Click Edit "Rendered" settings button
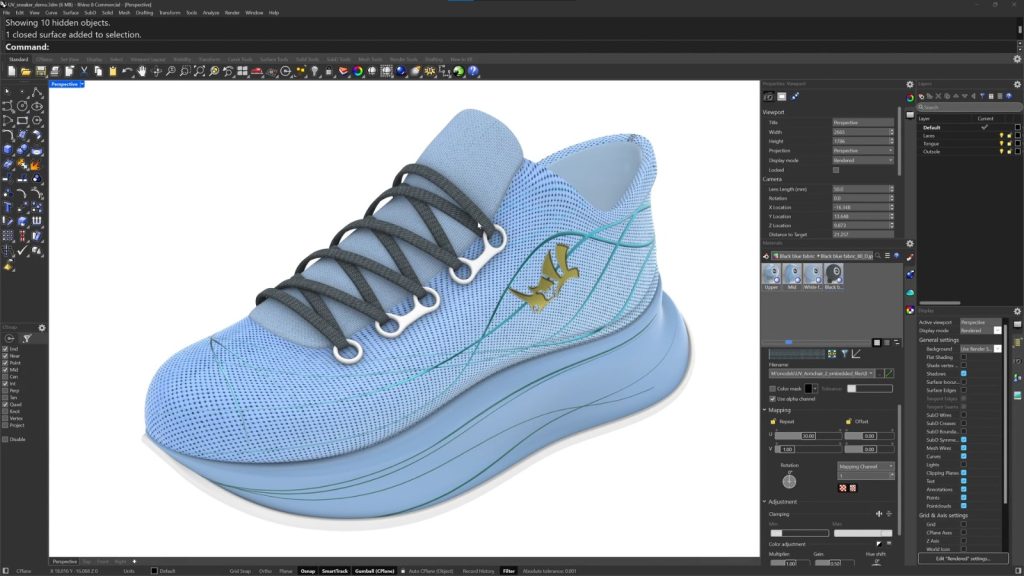Image resolution: width=1024 pixels, height=576 pixels. 963,559
